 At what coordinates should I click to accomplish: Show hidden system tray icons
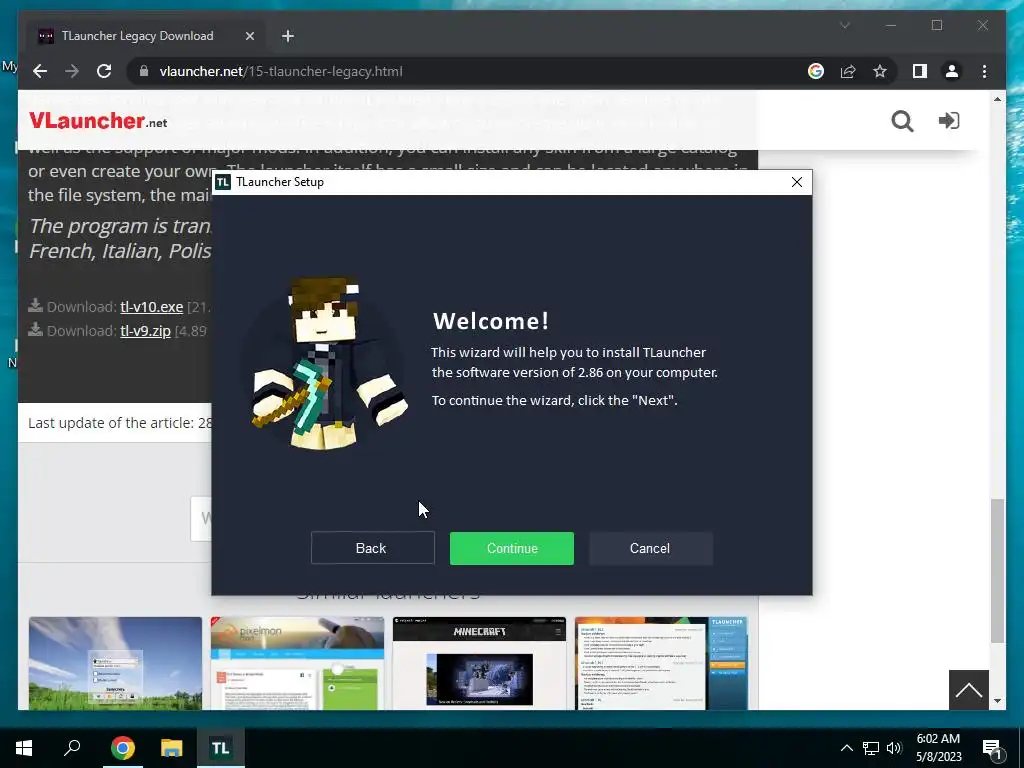pos(846,748)
